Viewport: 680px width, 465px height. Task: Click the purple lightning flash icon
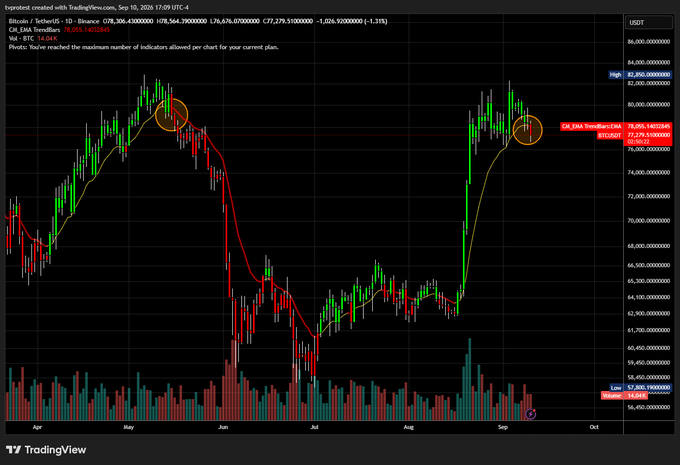click(x=531, y=414)
